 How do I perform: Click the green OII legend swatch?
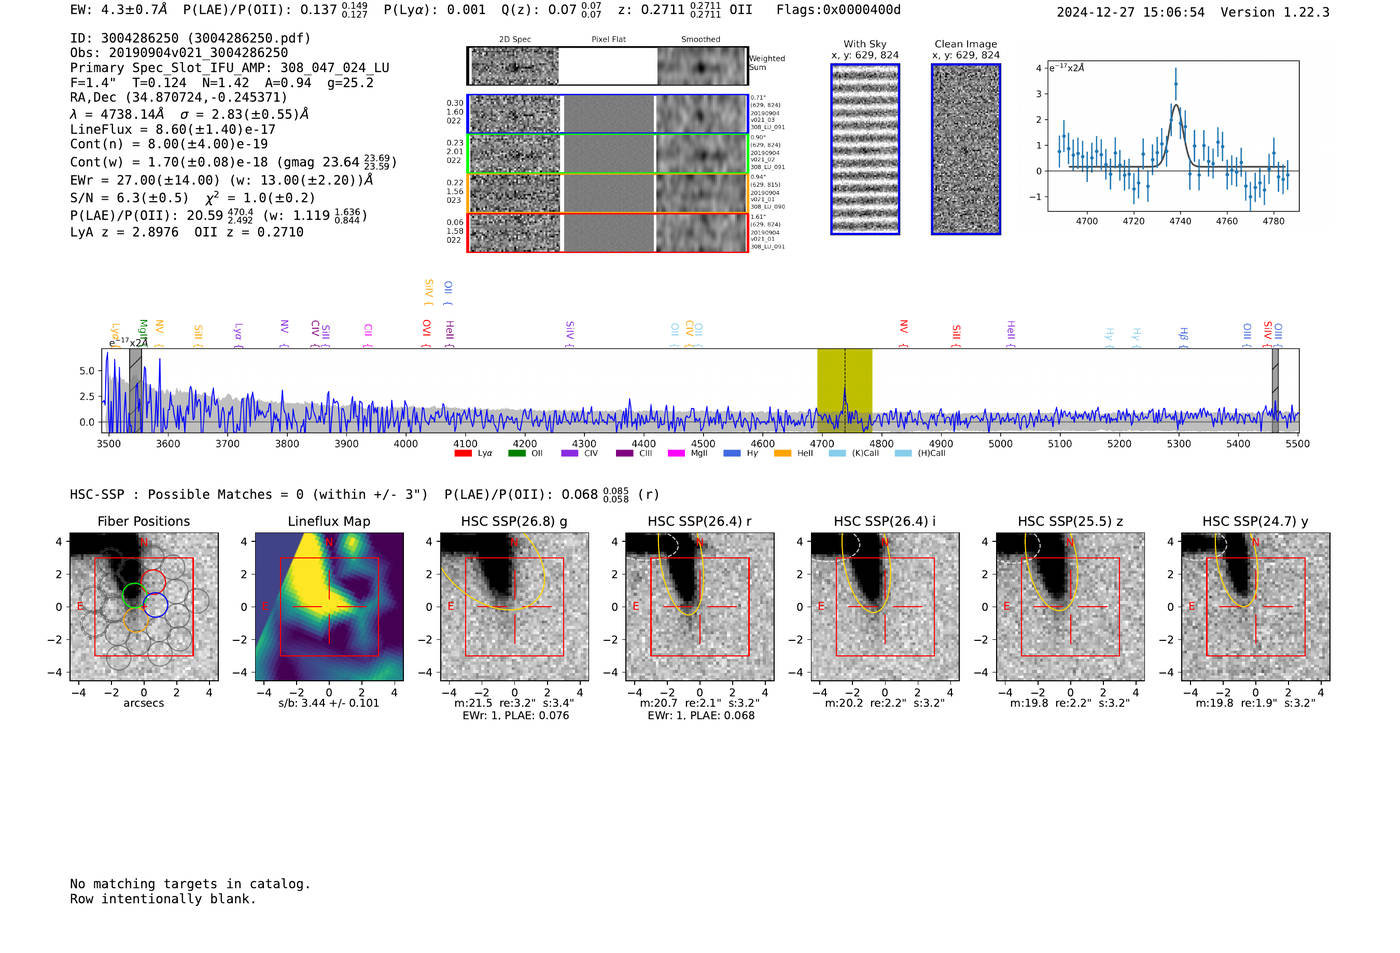(517, 453)
